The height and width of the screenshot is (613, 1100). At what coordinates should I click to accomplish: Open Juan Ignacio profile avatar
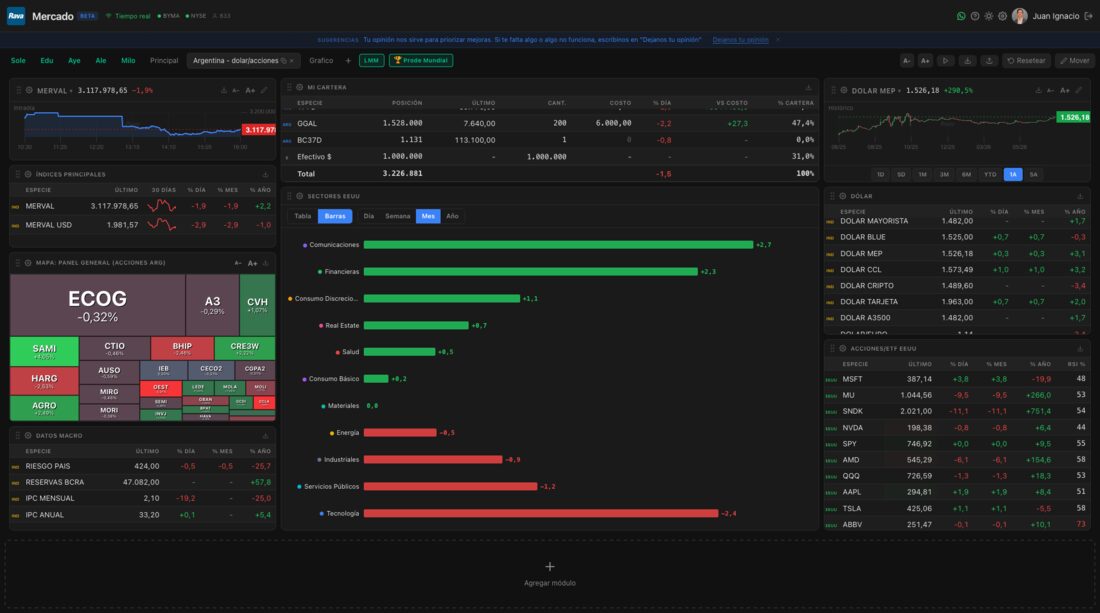point(1019,16)
